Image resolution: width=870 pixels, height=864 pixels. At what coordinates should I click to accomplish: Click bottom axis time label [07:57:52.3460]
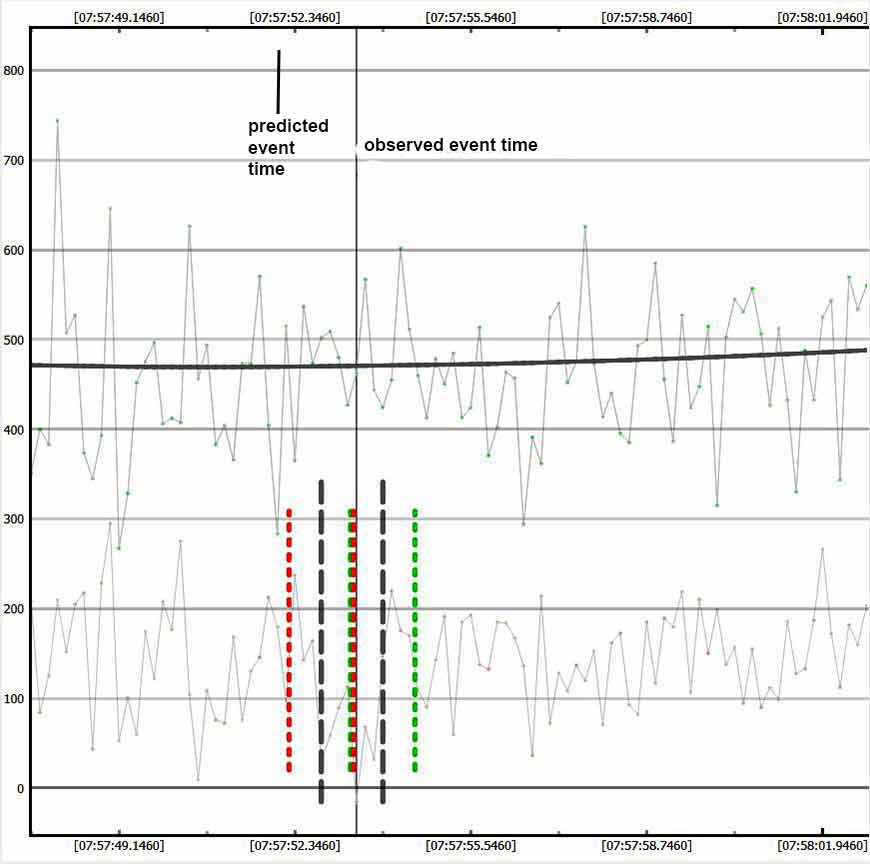295,846
